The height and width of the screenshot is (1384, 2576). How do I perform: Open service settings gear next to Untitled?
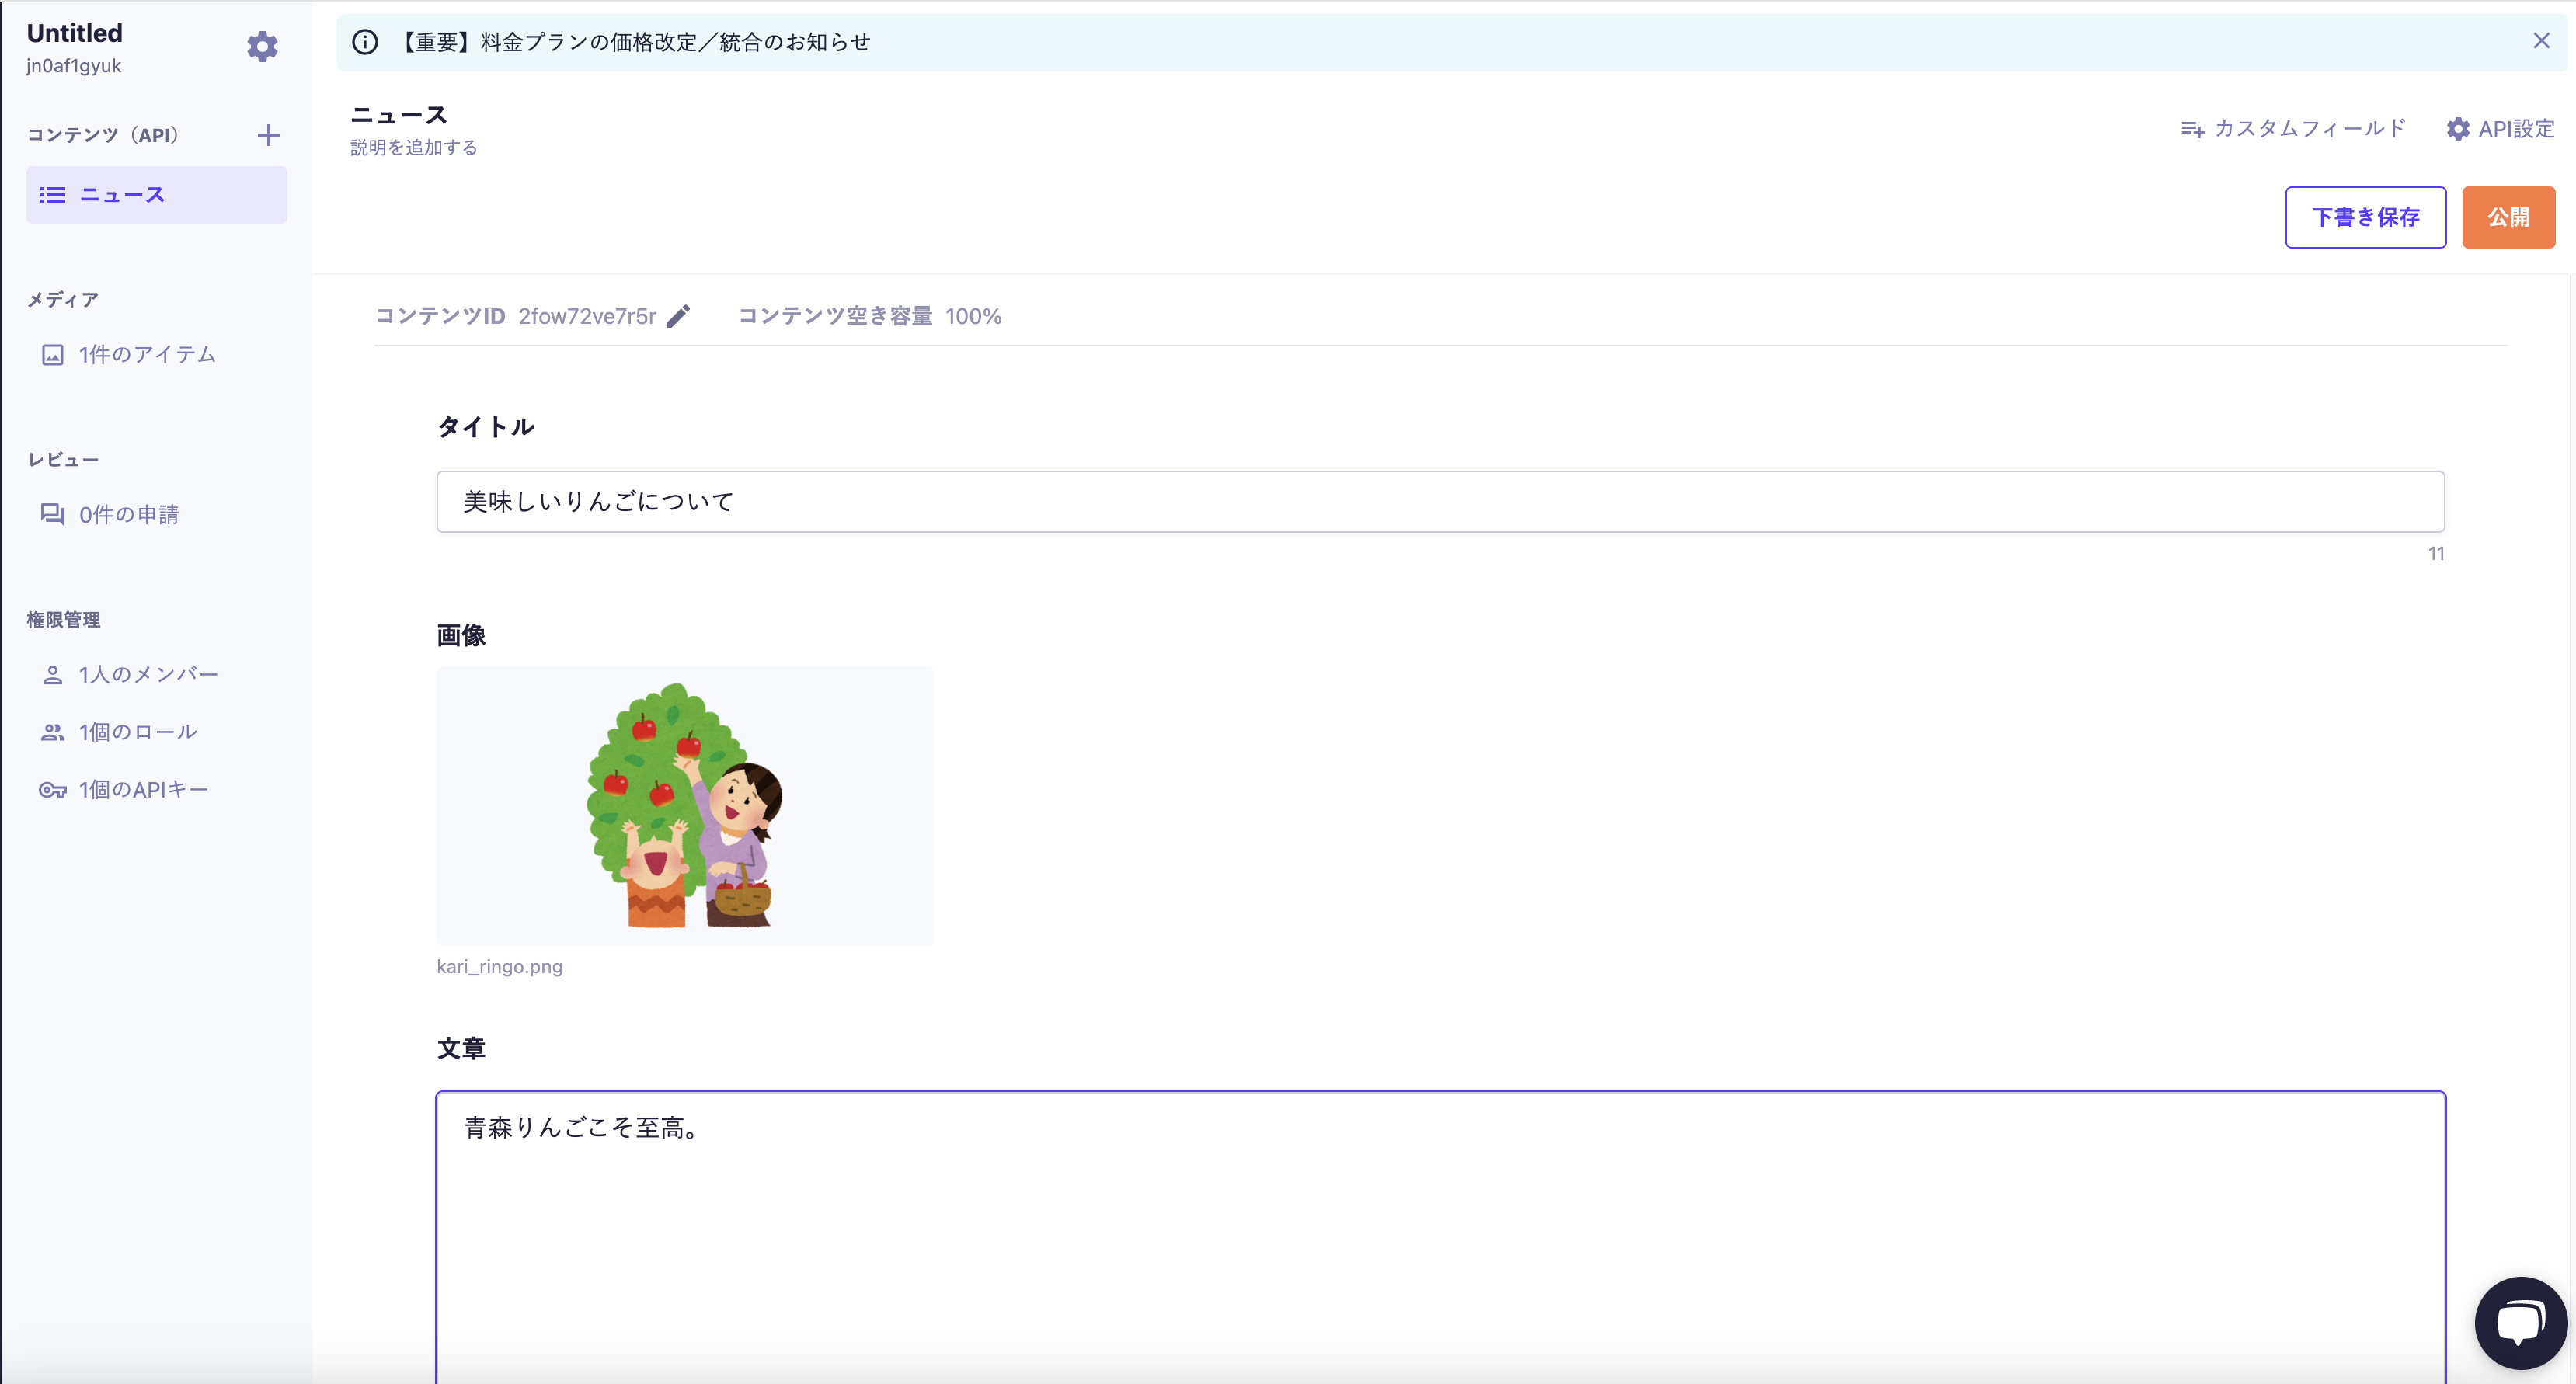(262, 46)
